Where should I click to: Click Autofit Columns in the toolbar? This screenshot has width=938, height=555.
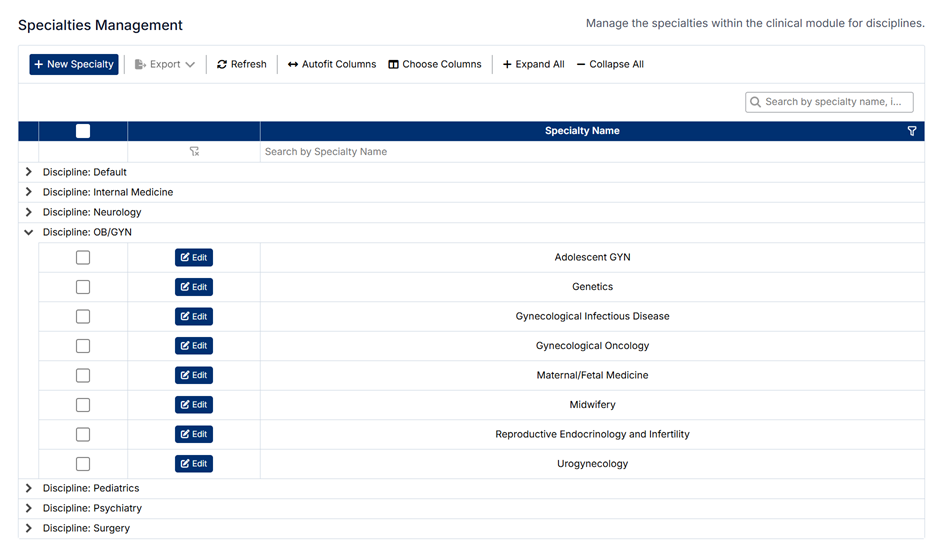[x=332, y=64]
